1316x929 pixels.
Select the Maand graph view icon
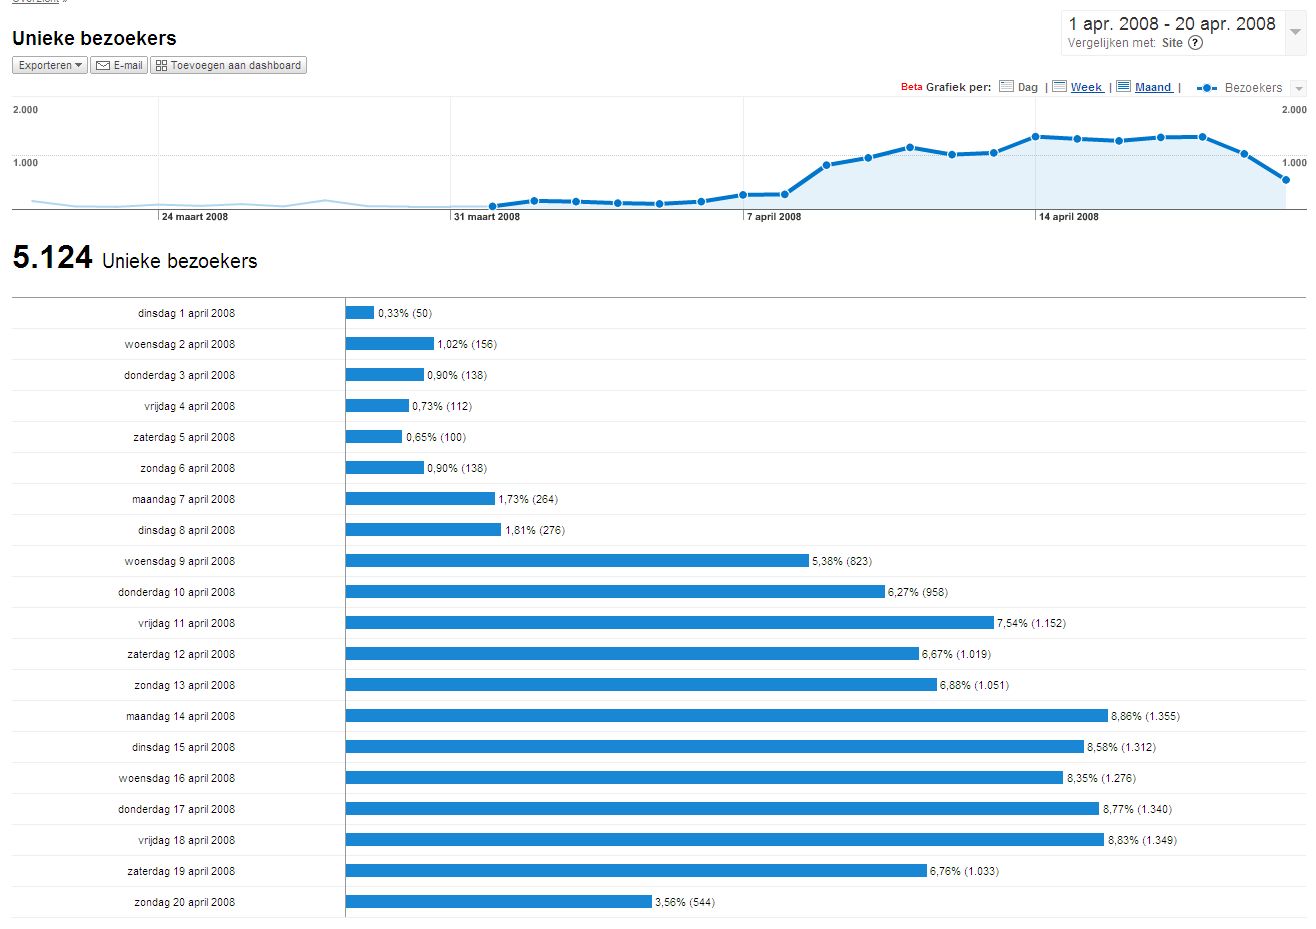[x=1123, y=87]
